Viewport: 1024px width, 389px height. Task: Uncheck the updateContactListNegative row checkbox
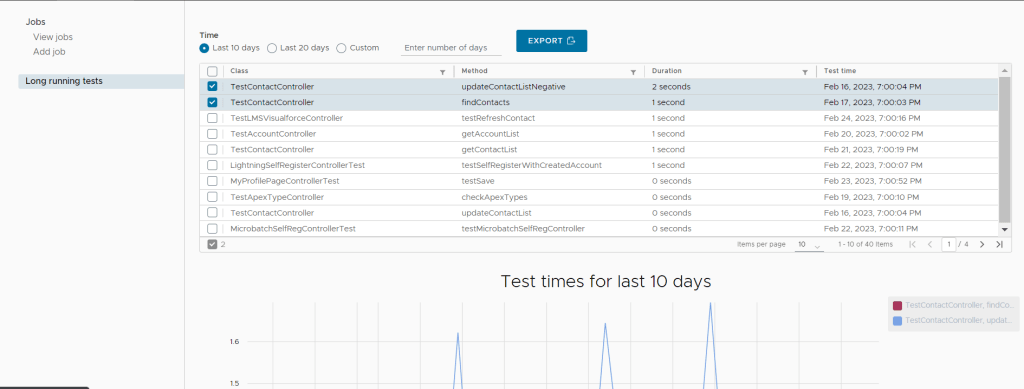click(212, 87)
